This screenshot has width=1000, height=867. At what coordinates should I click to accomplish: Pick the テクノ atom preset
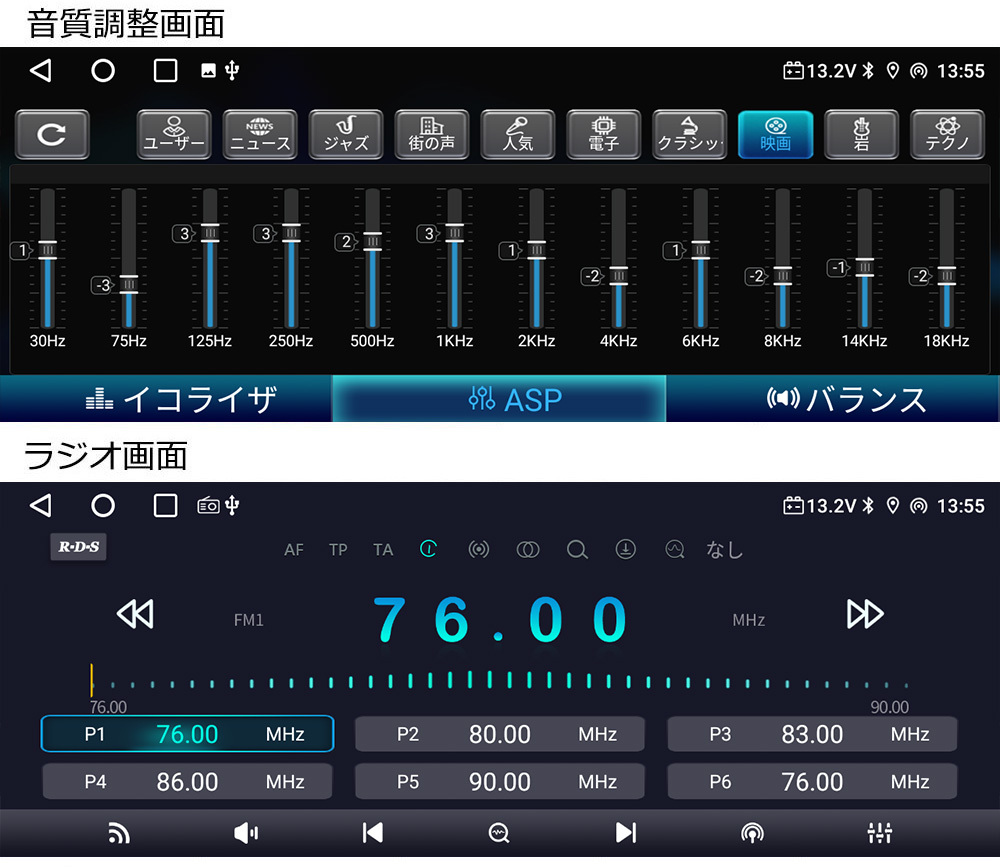(x=948, y=135)
